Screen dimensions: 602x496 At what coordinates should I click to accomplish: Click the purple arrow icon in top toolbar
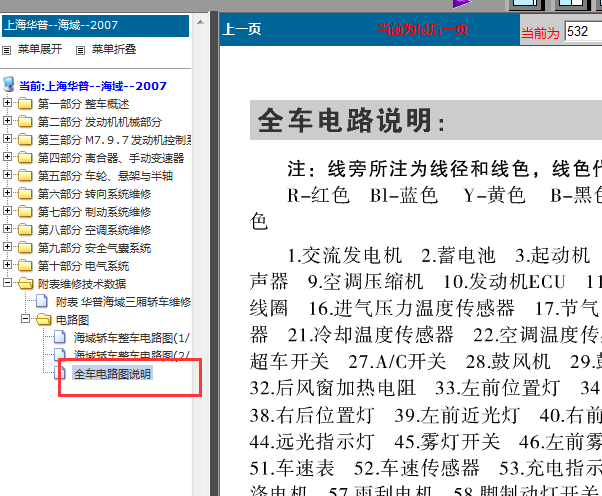pyautogui.click(x=462, y=3)
